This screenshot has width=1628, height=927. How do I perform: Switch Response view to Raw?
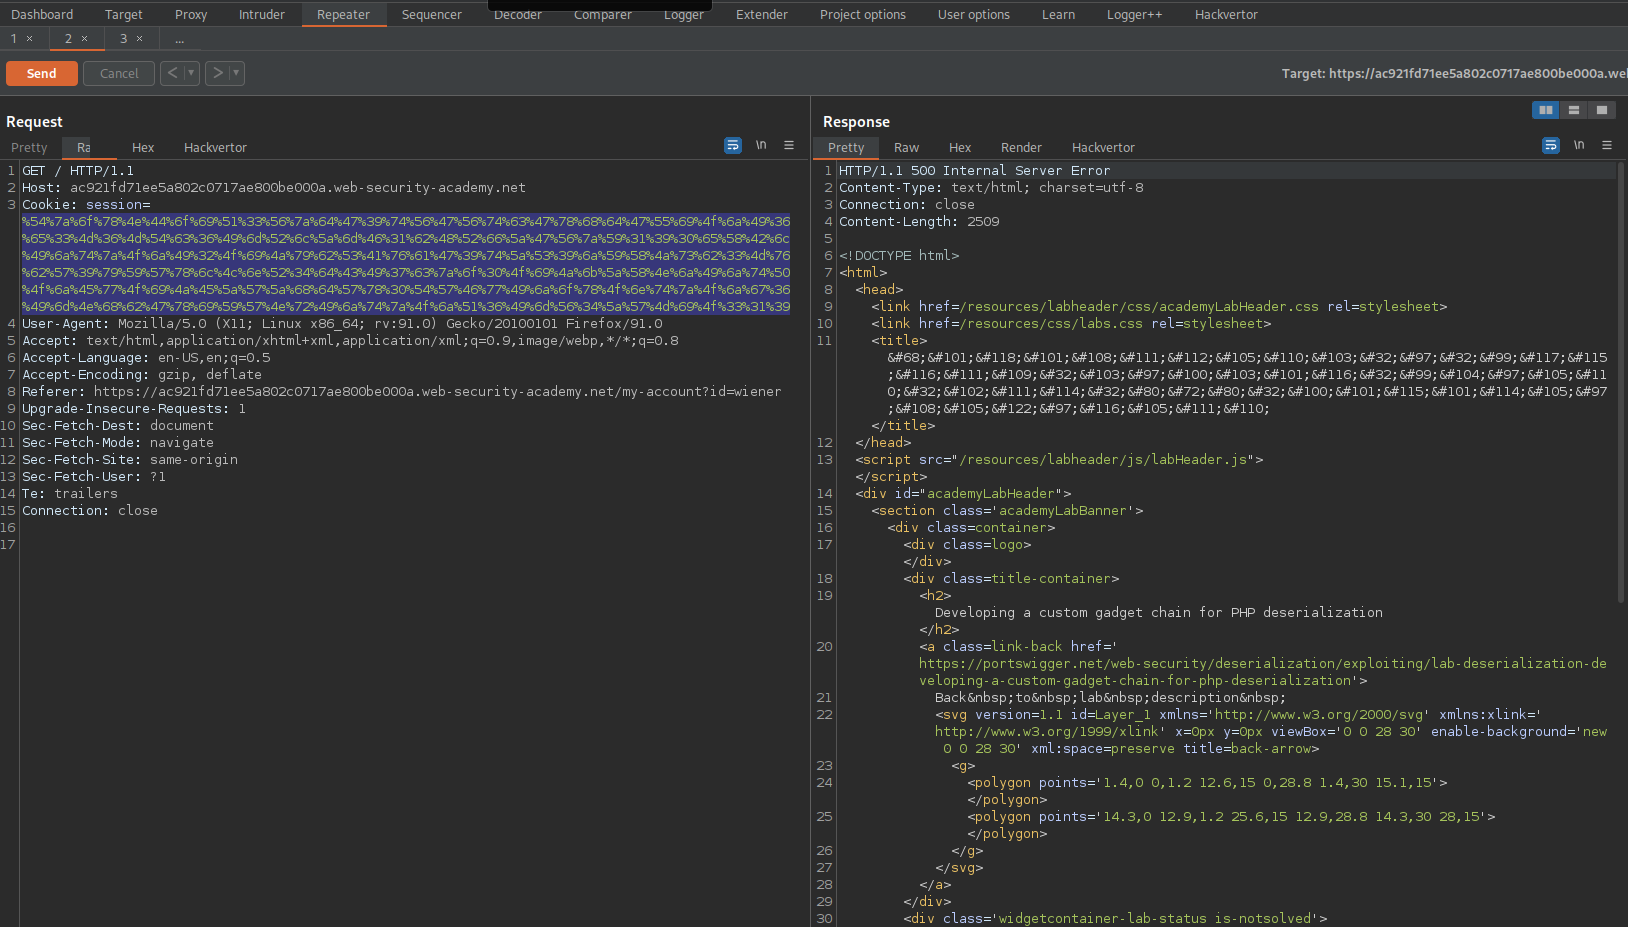906,147
